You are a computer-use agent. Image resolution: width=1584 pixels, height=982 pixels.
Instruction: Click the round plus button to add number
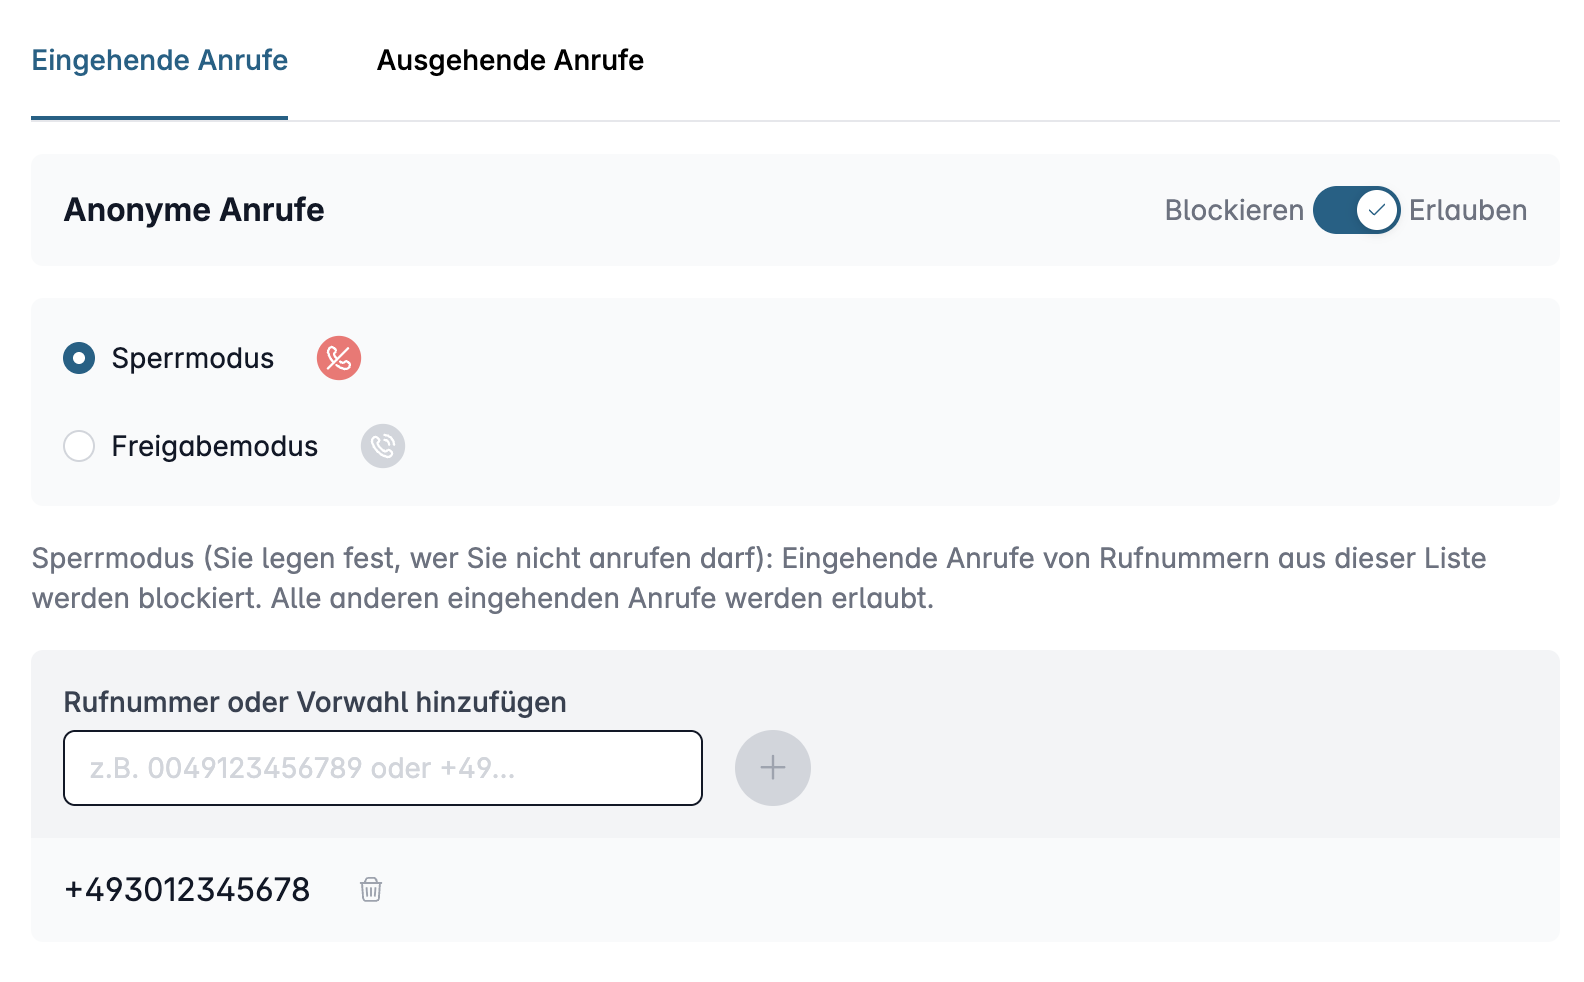pyautogui.click(x=773, y=768)
